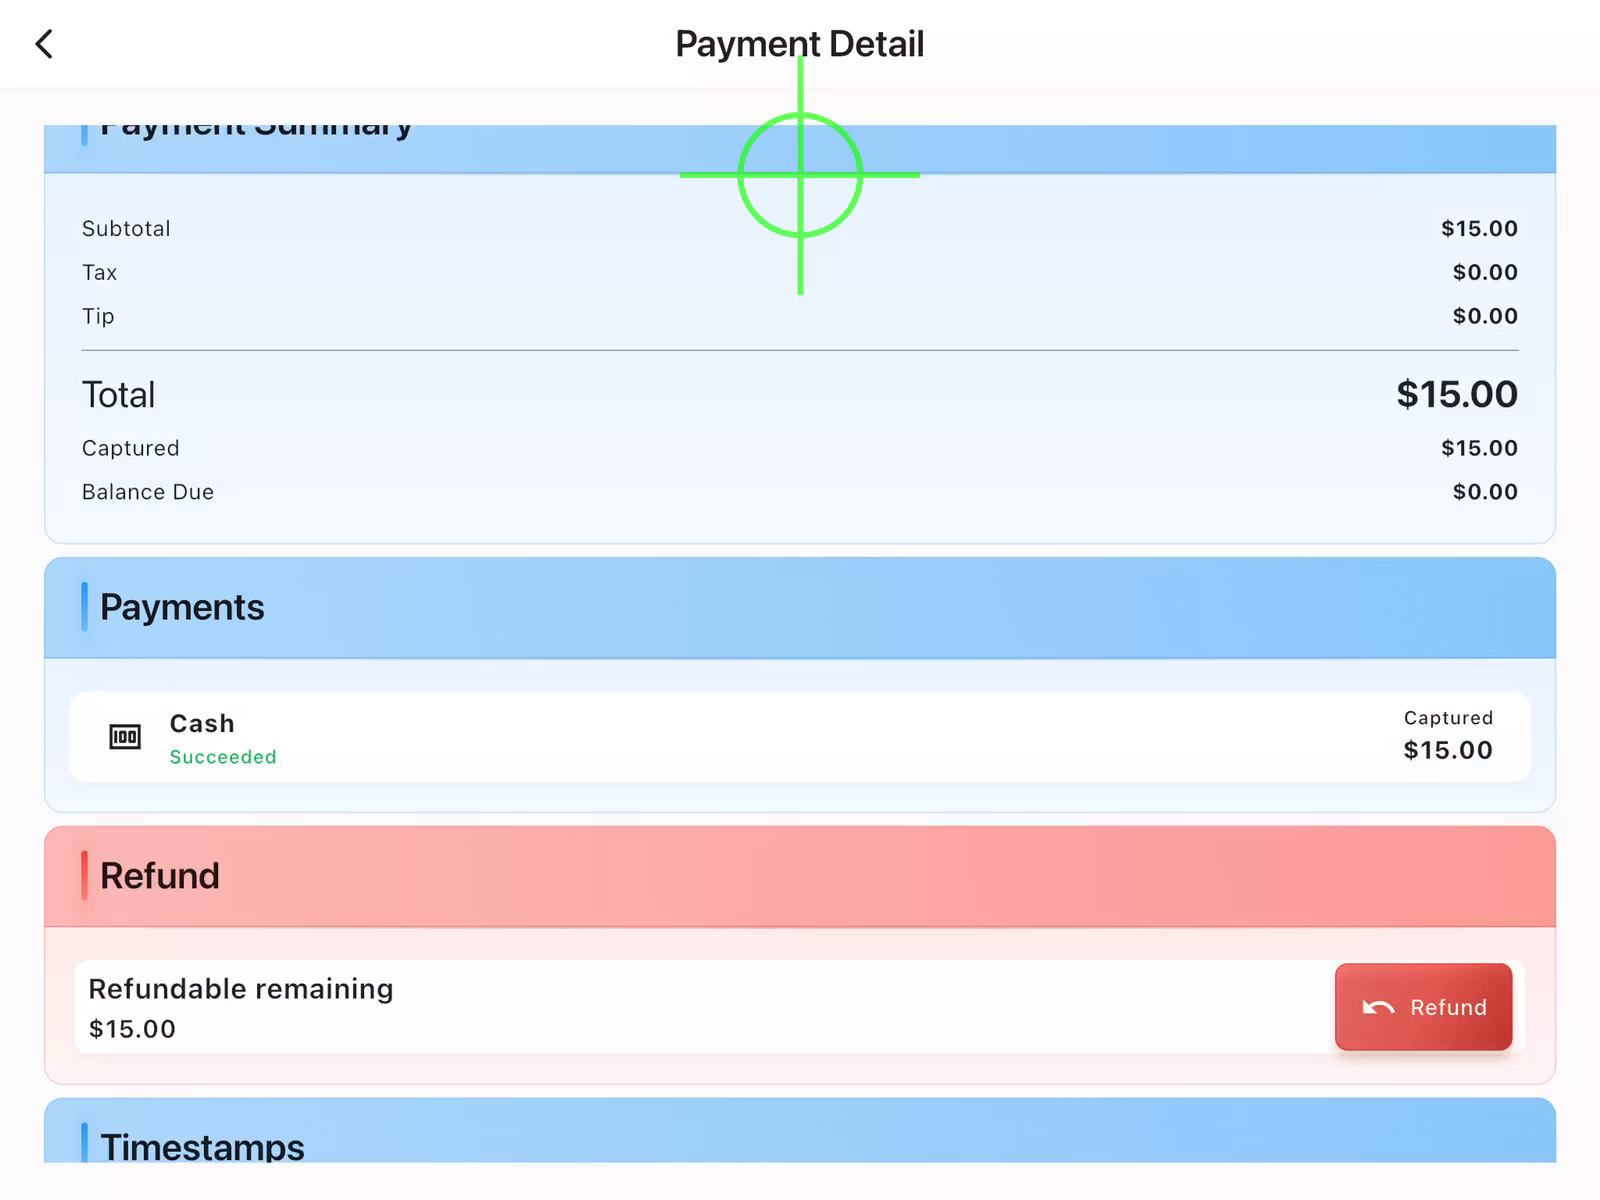This screenshot has width=1600, height=1200.
Task: Select the Cash payment card
Action: tap(800, 736)
